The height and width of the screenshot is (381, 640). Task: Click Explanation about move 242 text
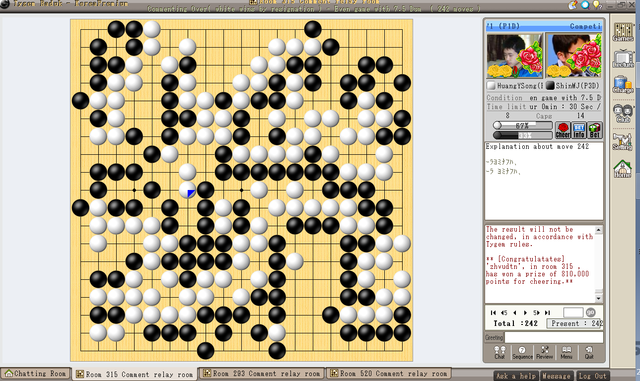537,146
